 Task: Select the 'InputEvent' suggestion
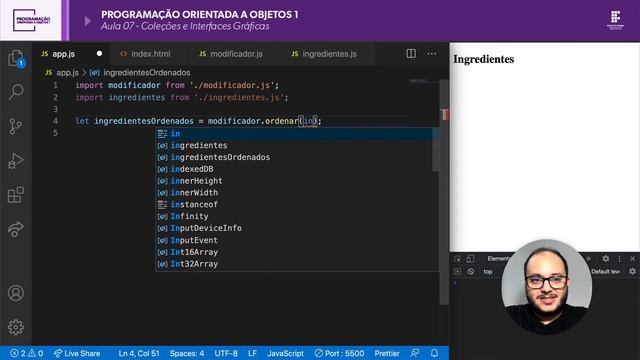pyautogui.click(x=294, y=240)
